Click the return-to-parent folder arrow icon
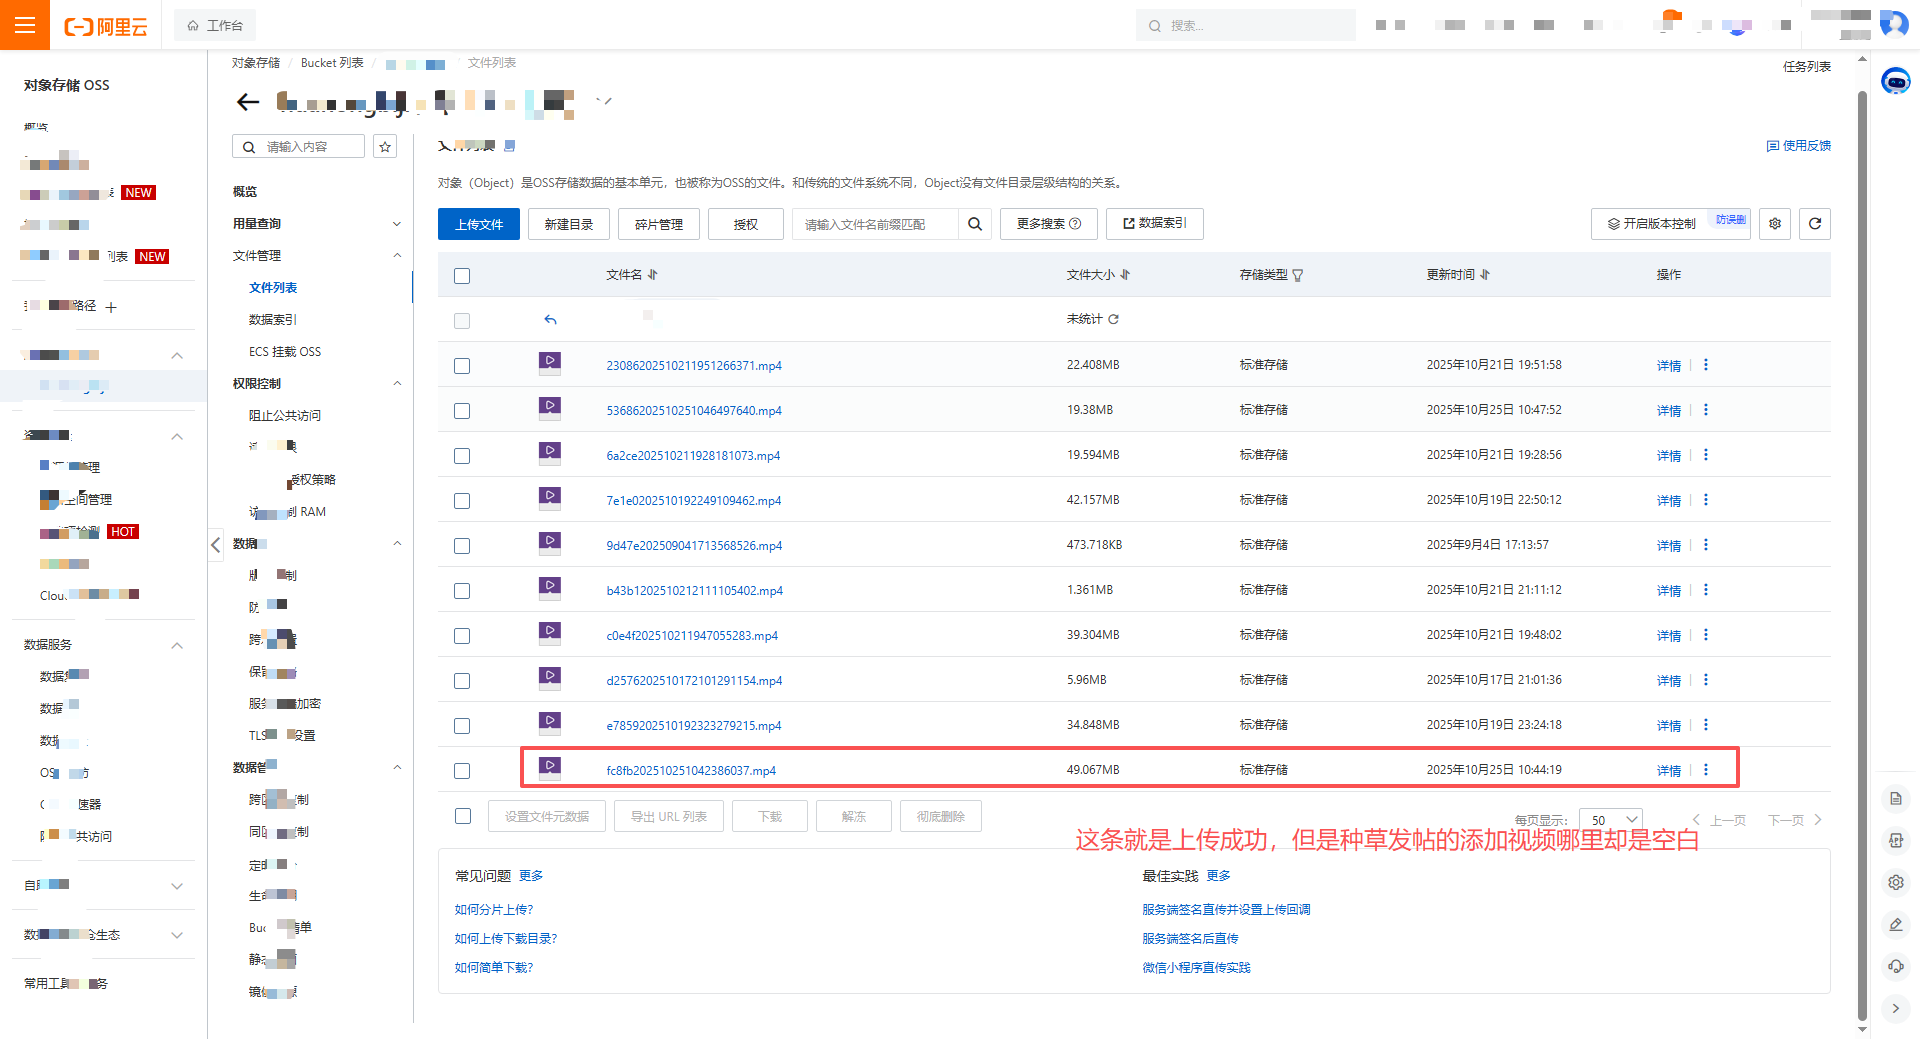1920x1039 pixels. click(550, 320)
